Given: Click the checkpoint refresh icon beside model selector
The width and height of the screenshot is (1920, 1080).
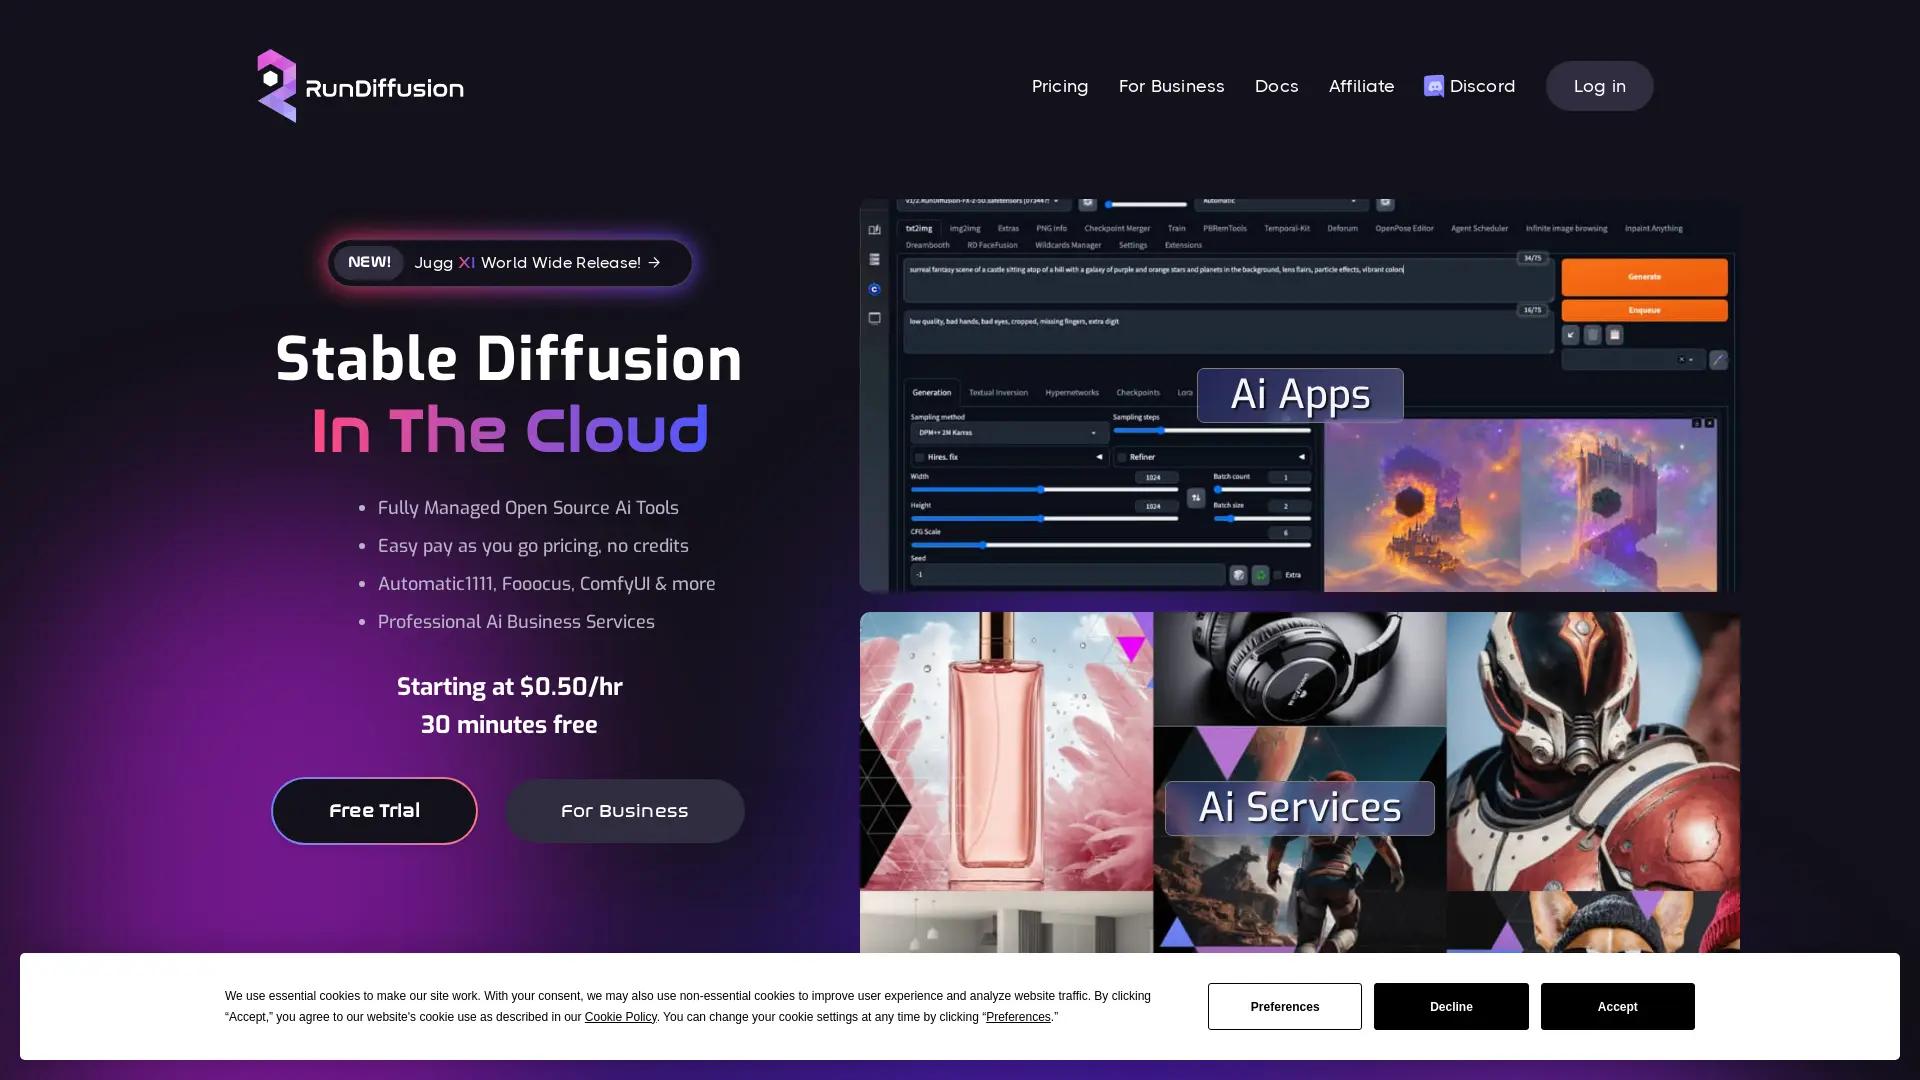Looking at the screenshot, I should click(x=1087, y=203).
